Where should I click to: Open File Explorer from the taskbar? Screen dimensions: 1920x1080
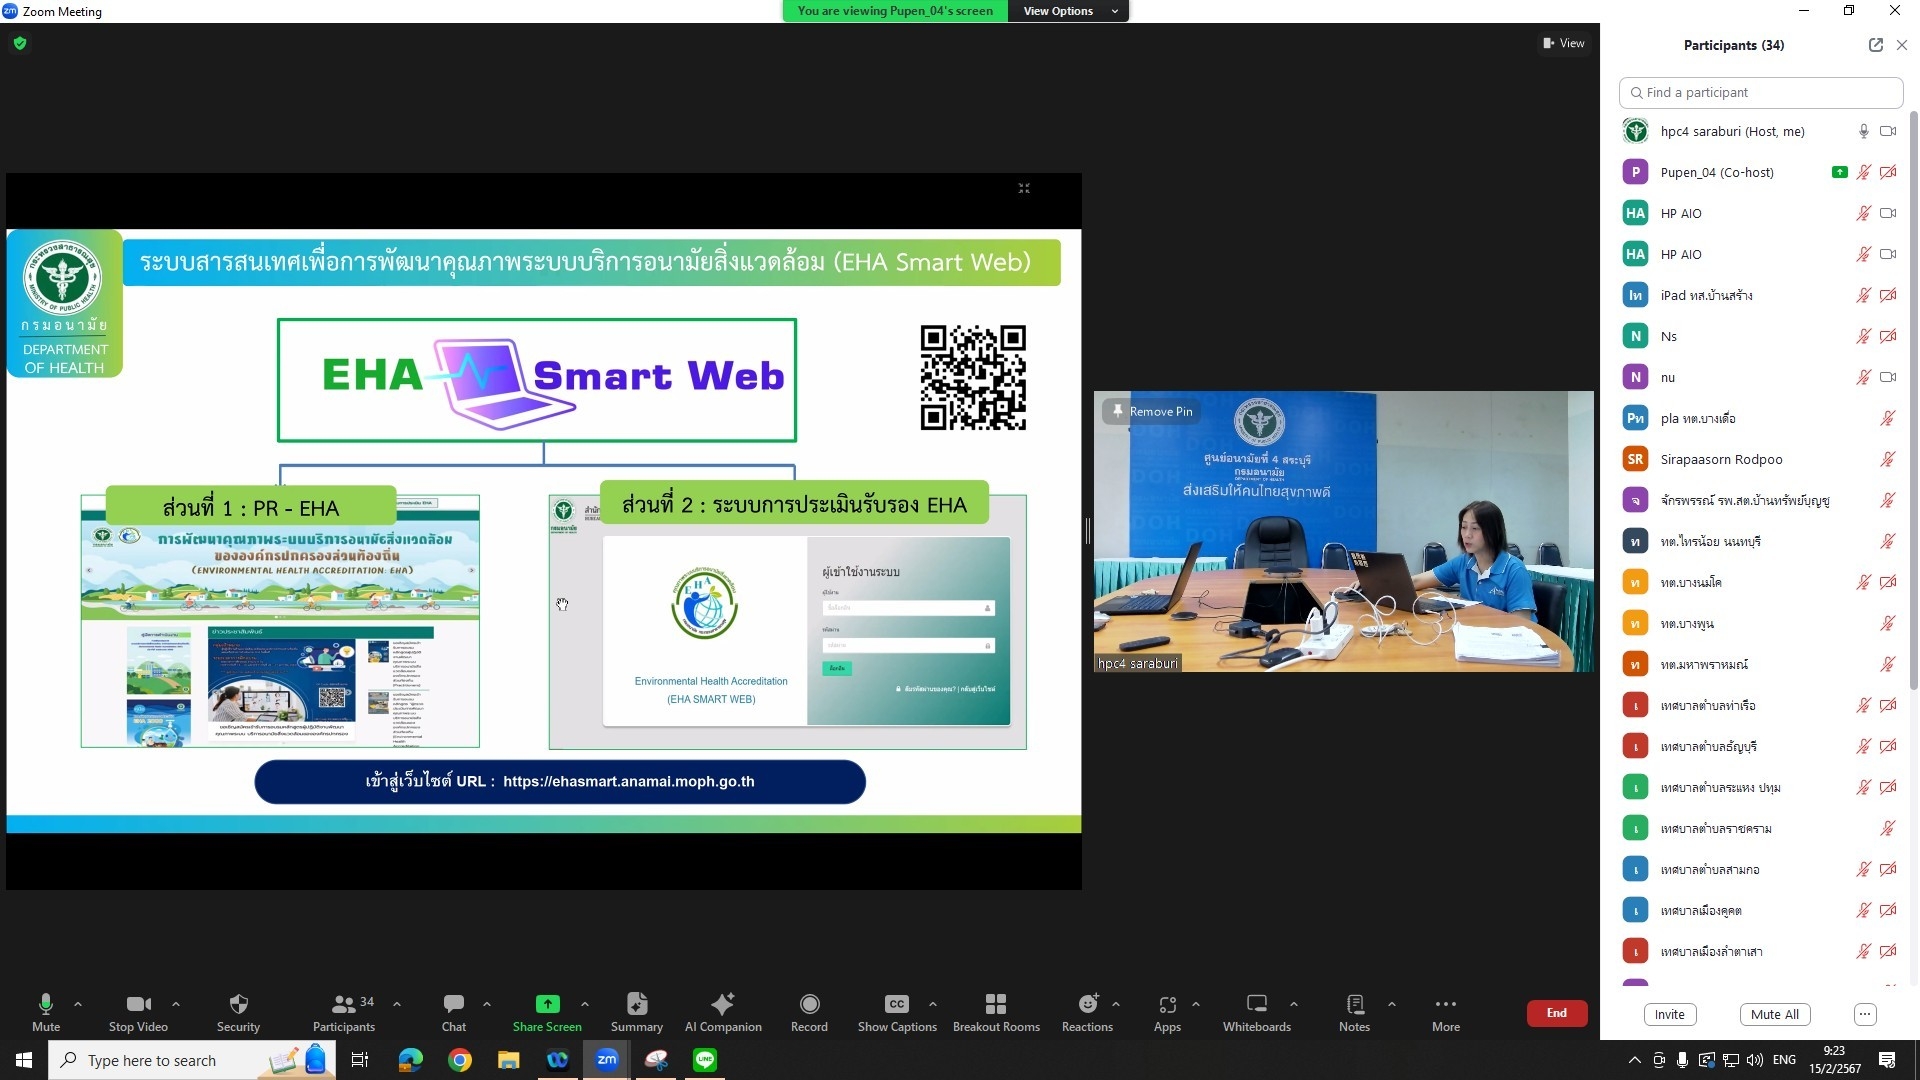pyautogui.click(x=508, y=1060)
